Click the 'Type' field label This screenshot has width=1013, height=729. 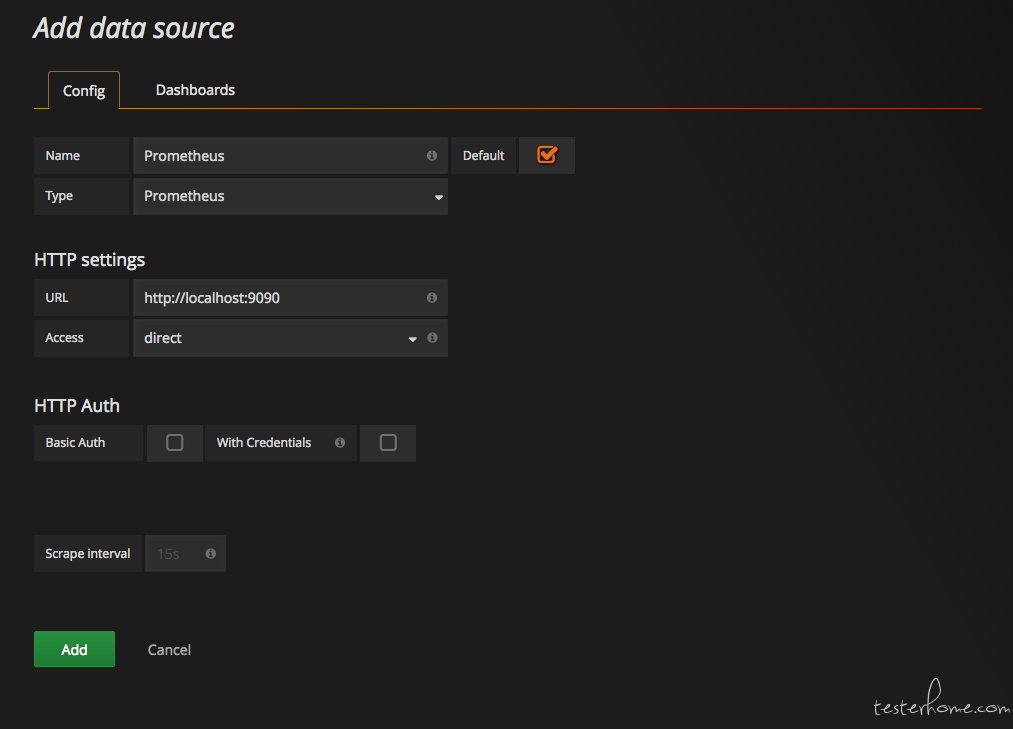pyautogui.click(x=59, y=196)
